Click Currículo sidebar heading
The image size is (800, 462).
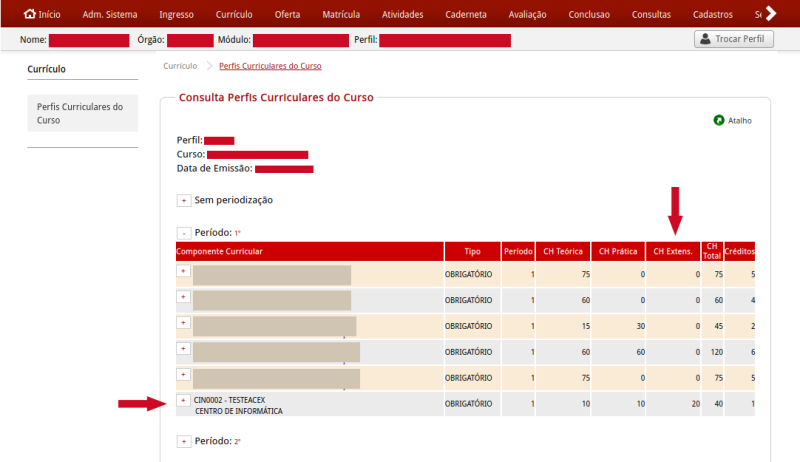click(x=46, y=69)
